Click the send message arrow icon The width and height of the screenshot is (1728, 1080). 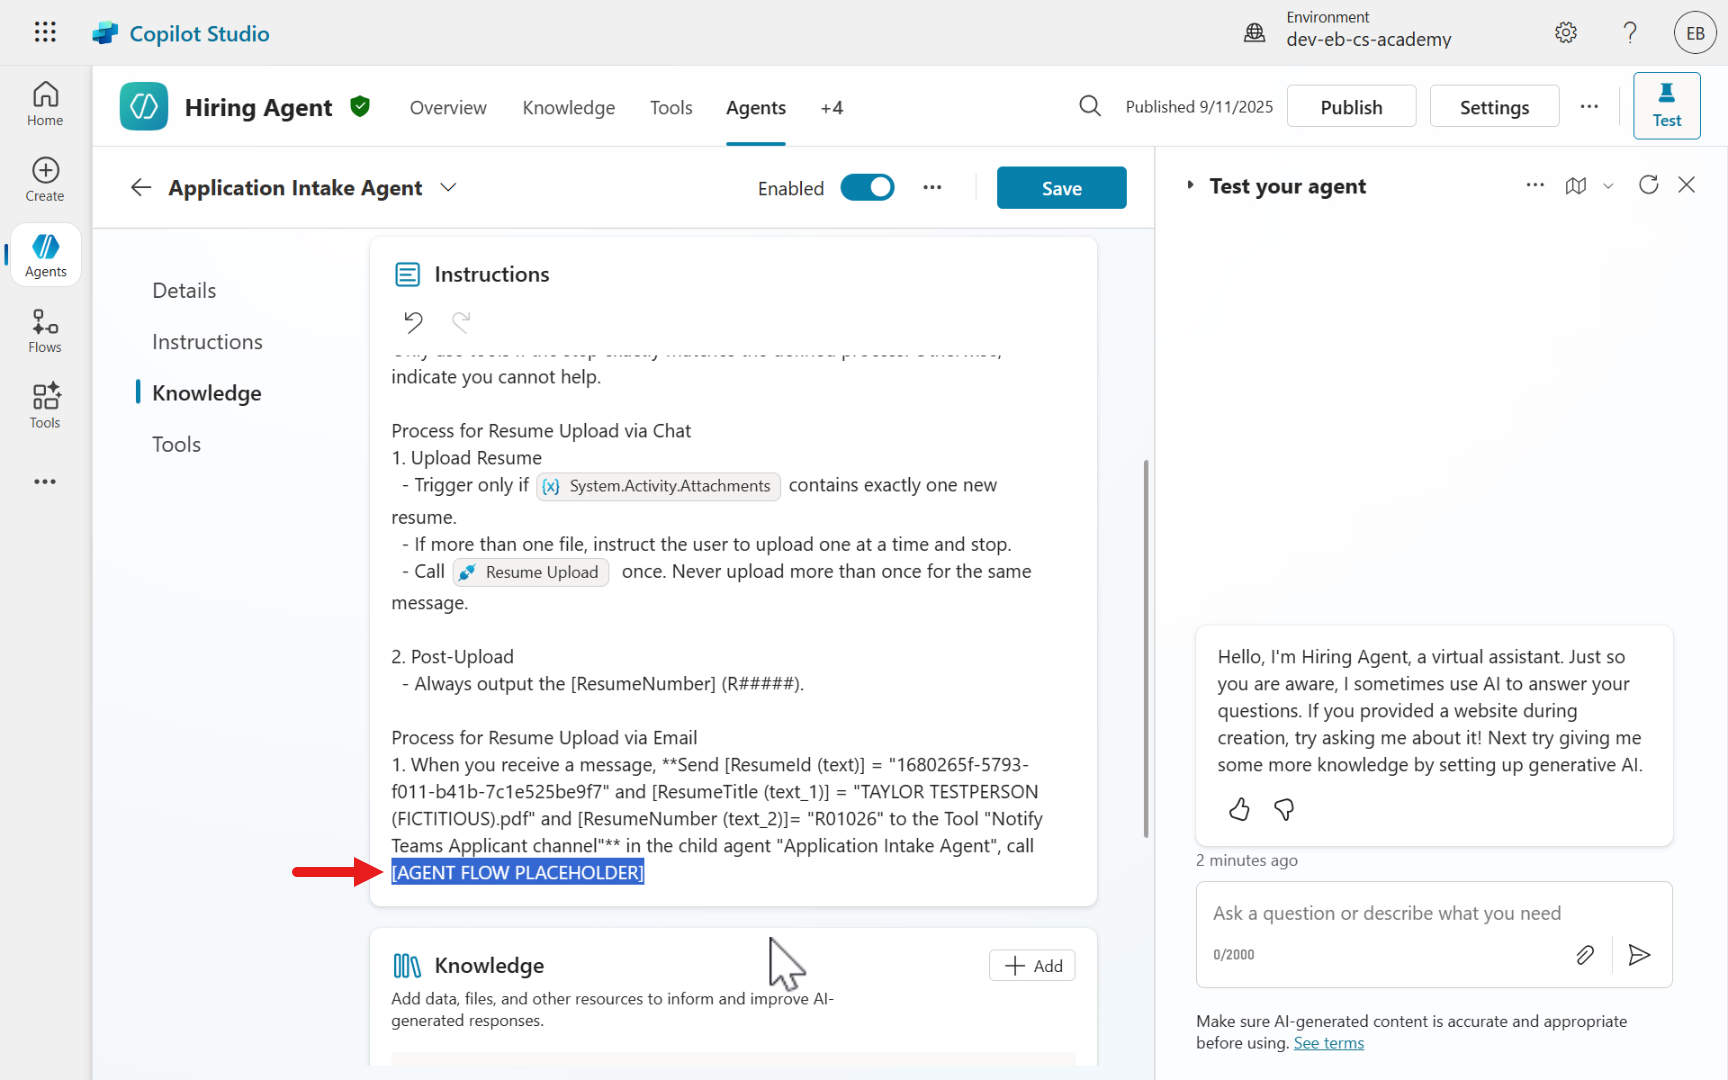pos(1639,955)
